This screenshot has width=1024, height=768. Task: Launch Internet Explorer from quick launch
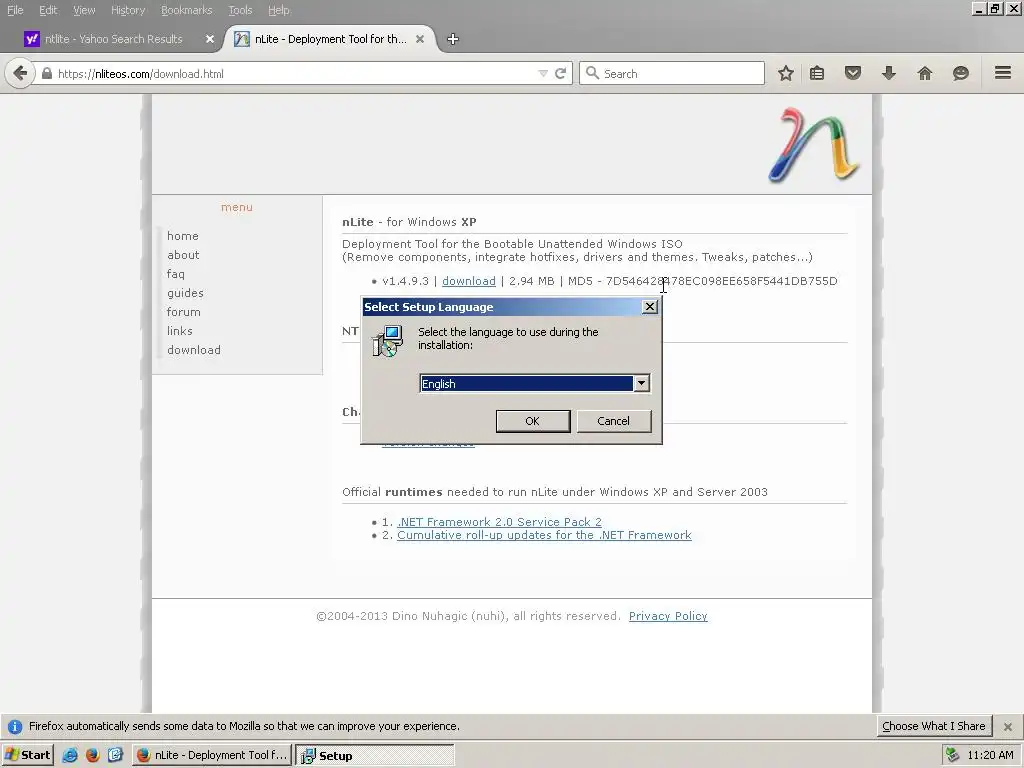(70, 755)
